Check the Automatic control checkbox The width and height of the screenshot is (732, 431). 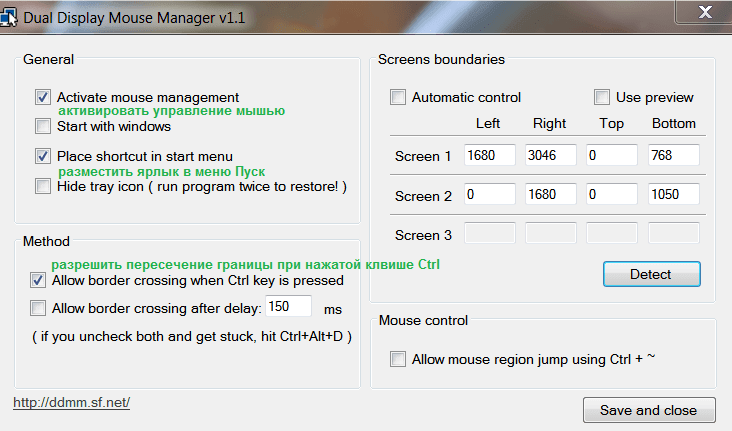pos(398,97)
